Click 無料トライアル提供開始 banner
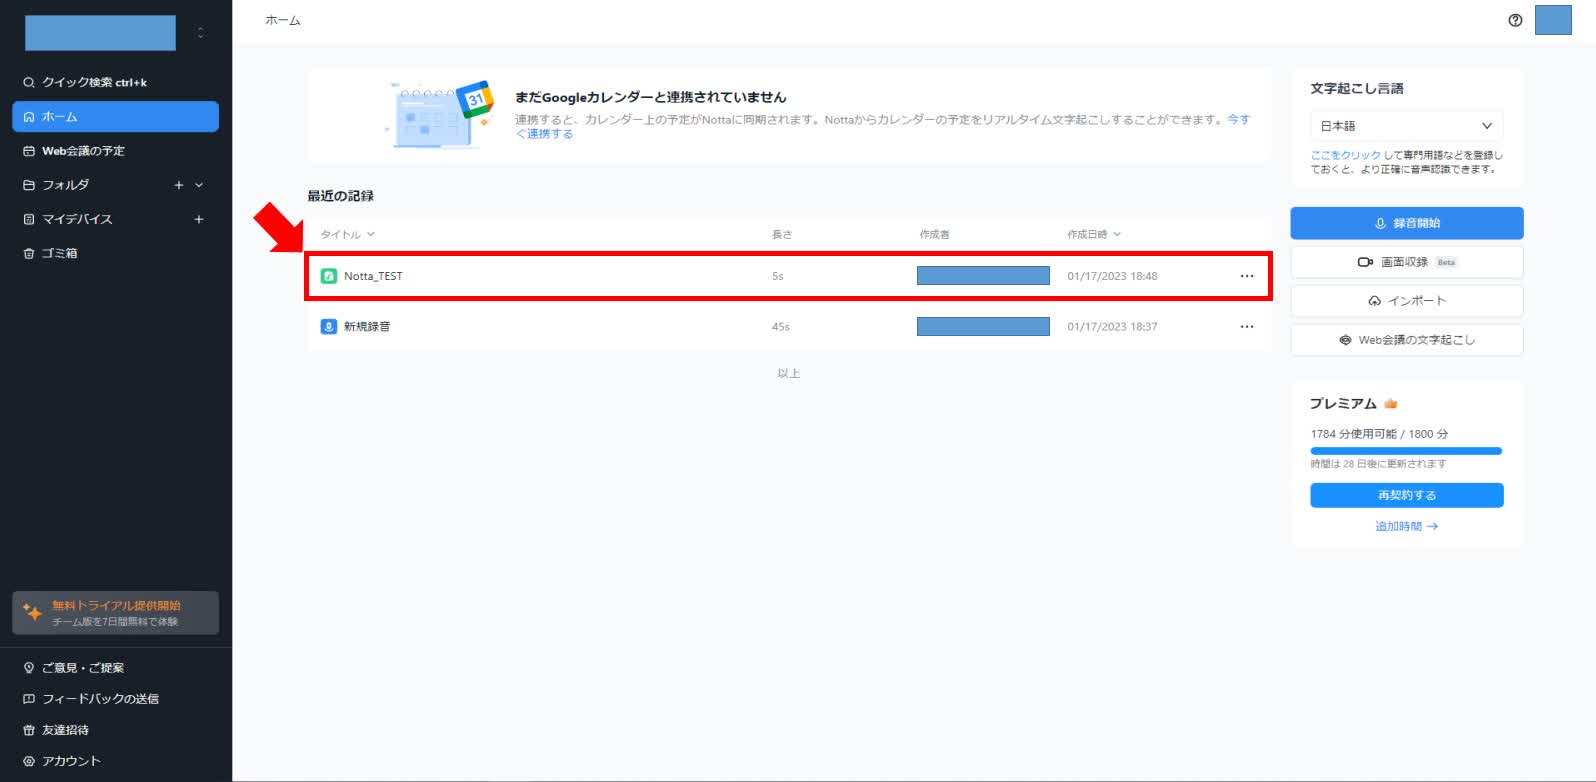Image resolution: width=1596 pixels, height=782 pixels. (115, 612)
